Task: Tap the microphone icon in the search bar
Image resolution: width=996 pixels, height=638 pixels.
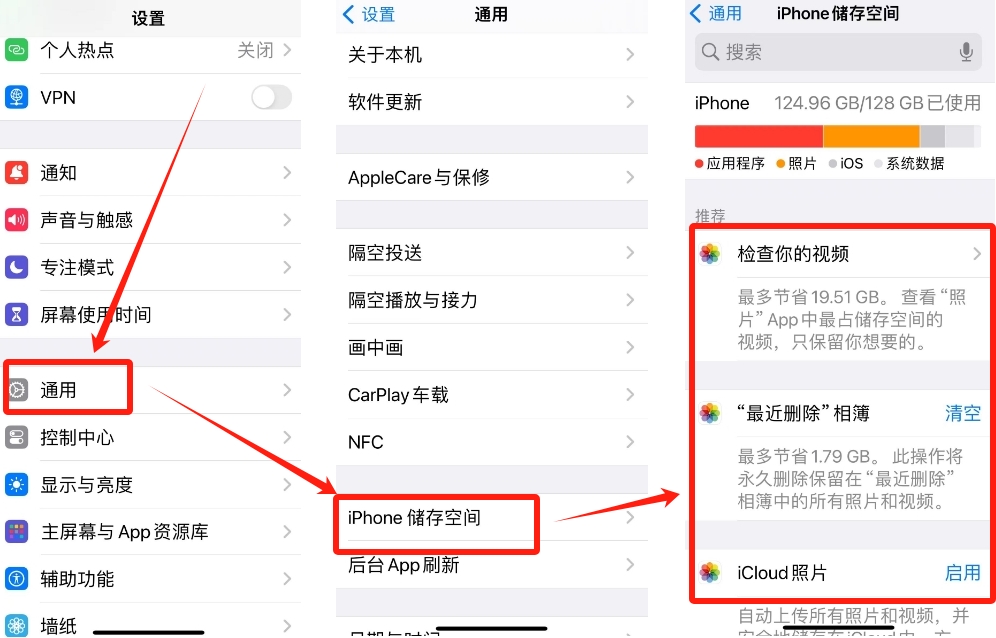Action: pyautogui.click(x=966, y=52)
